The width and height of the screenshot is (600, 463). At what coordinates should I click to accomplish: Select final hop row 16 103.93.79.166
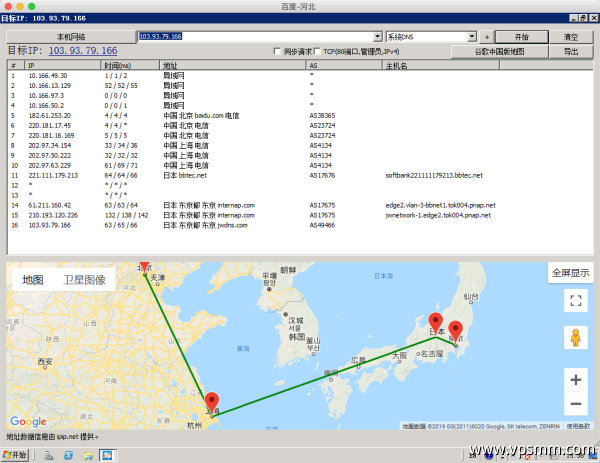[x=300, y=225]
